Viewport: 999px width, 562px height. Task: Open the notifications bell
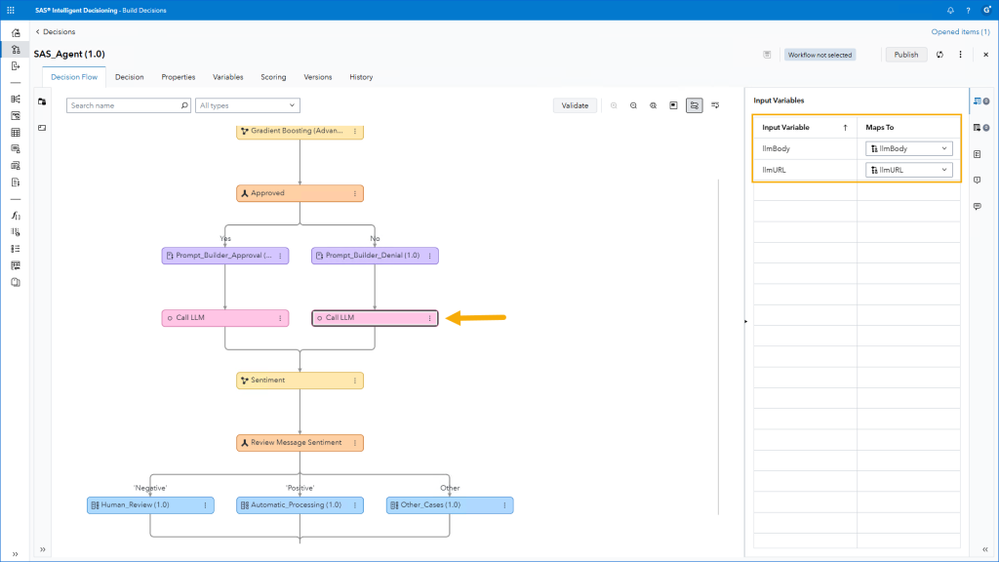950,10
